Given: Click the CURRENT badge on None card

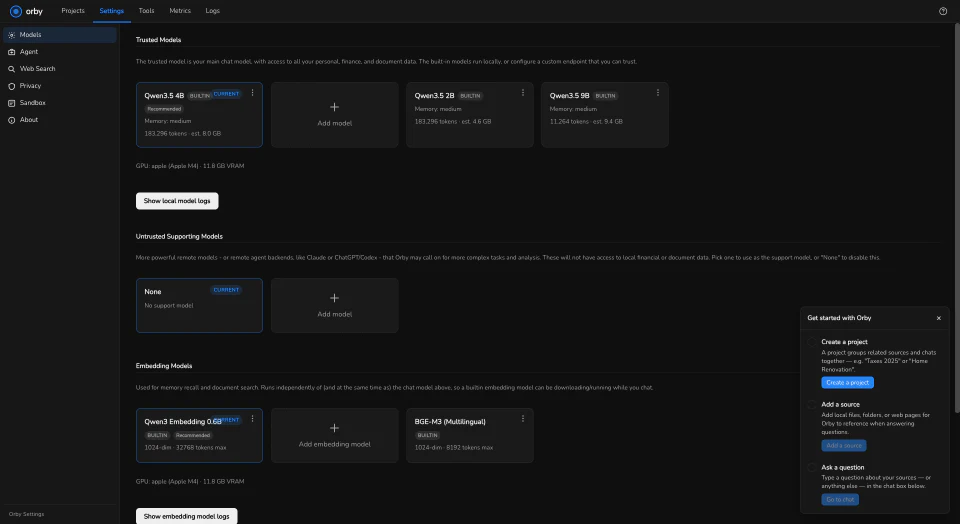Looking at the screenshot, I should pyautogui.click(x=227, y=290).
